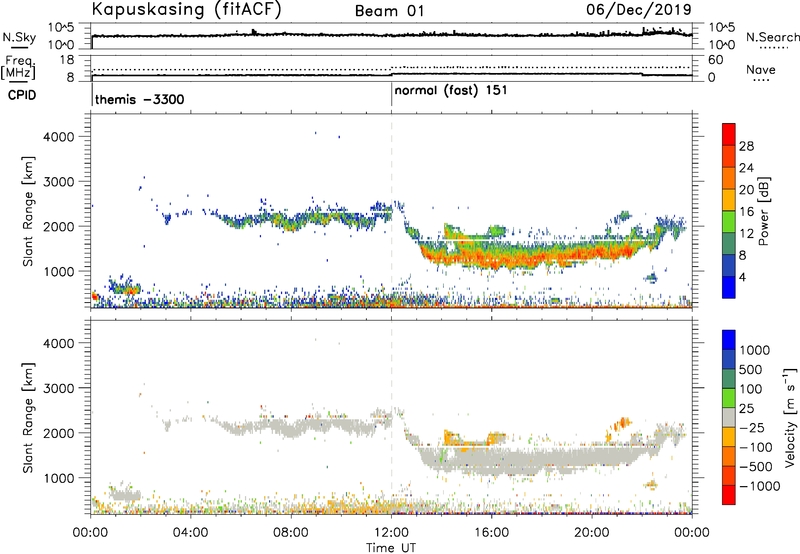Click the '04:00' time axis tick label

tap(191, 533)
